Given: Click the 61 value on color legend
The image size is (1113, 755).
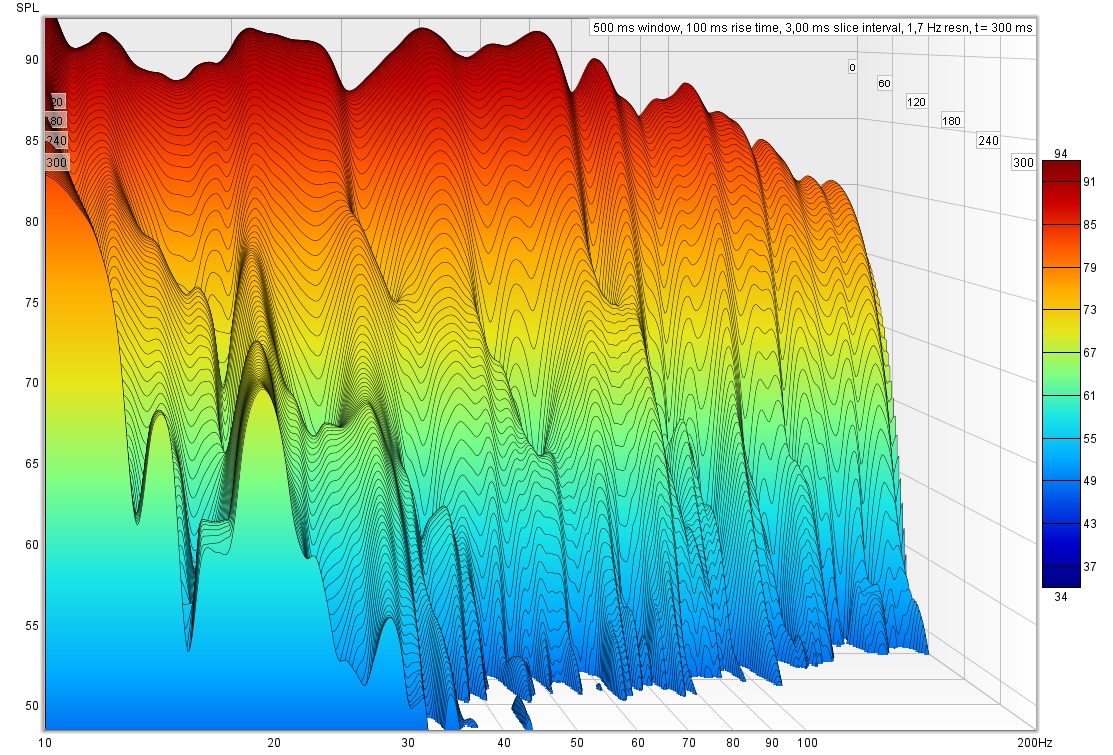Looking at the screenshot, I should click(x=1090, y=395).
